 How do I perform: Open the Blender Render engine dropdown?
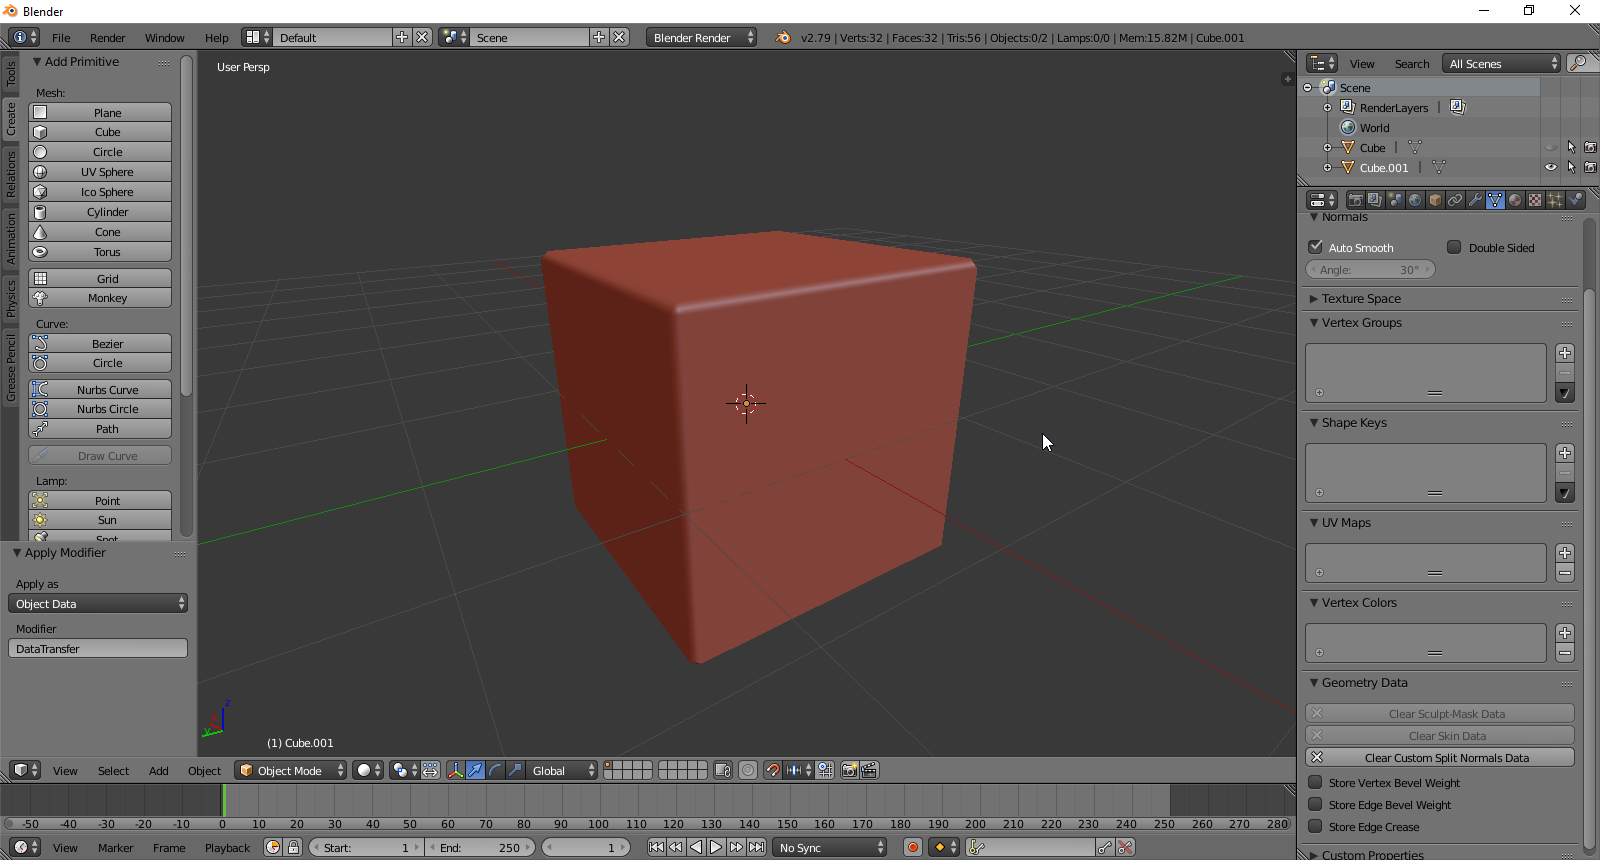(x=701, y=38)
